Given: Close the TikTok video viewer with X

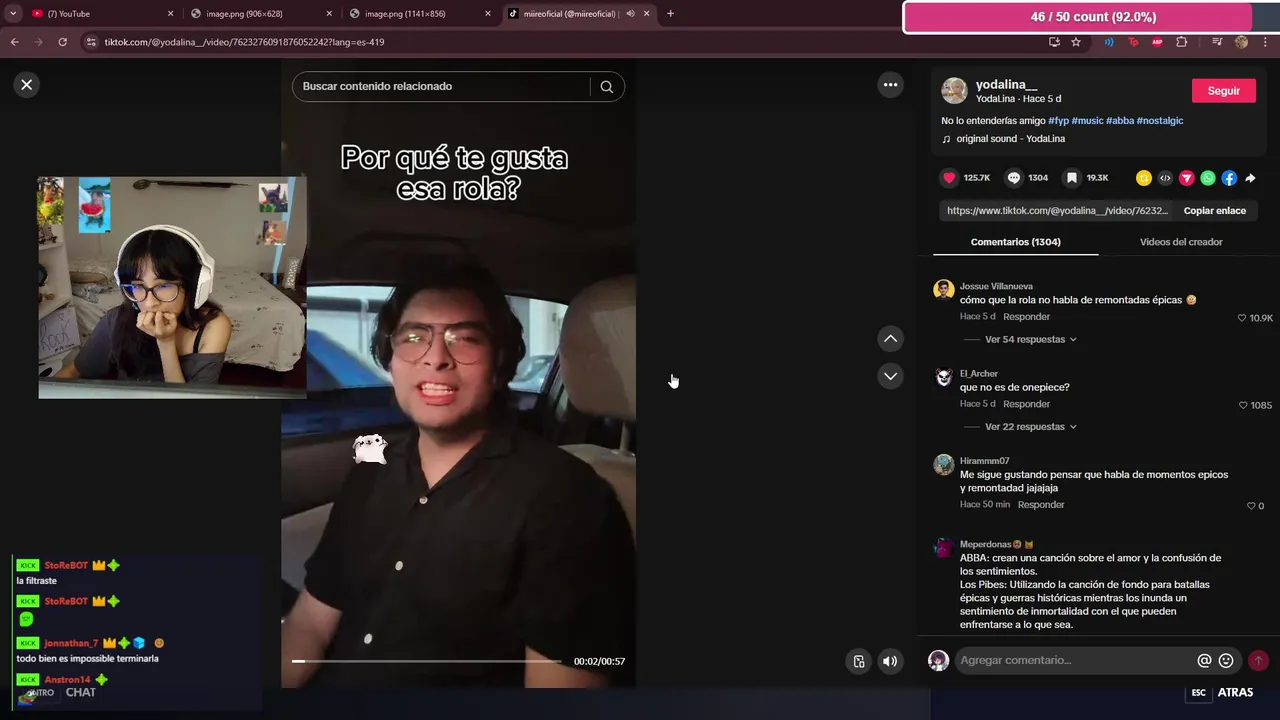Looking at the screenshot, I should coord(27,85).
